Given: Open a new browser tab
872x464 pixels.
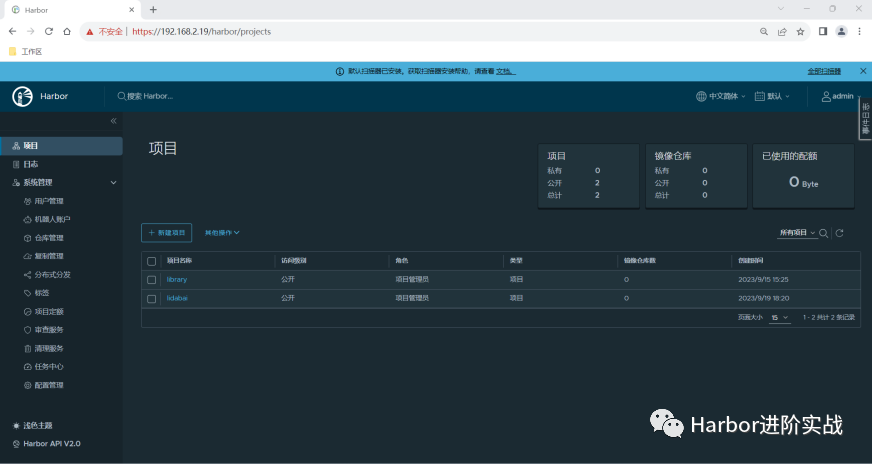Looking at the screenshot, I should pyautogui.click(x=153, y=9).
